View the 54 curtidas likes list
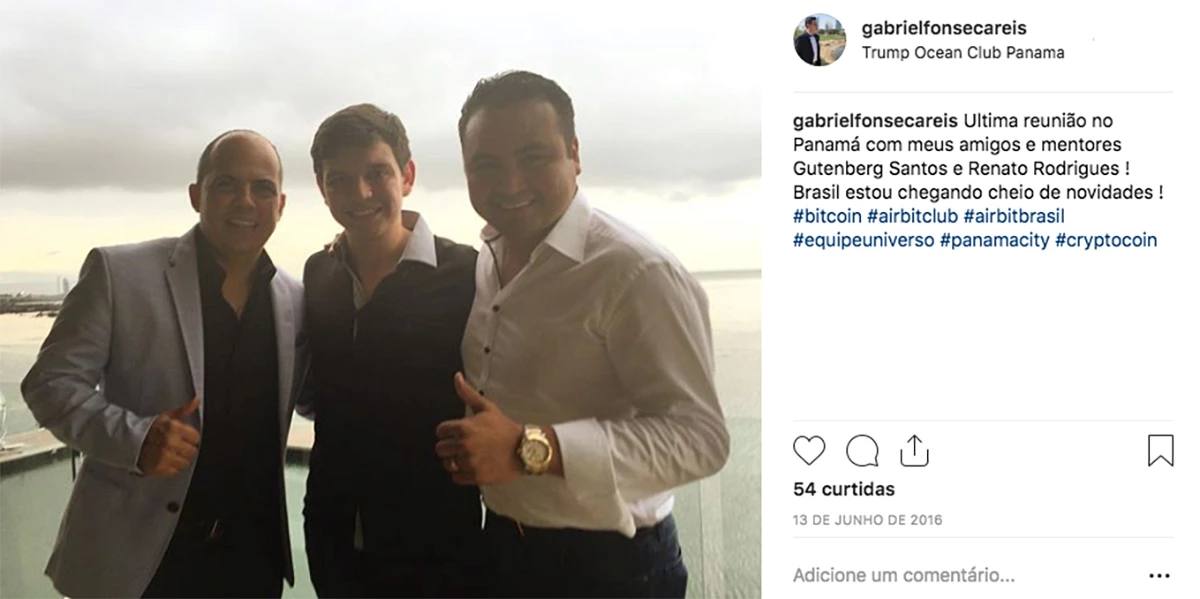Image resolution: width=1200 pixels, height=599 pixels. (844, 490)
